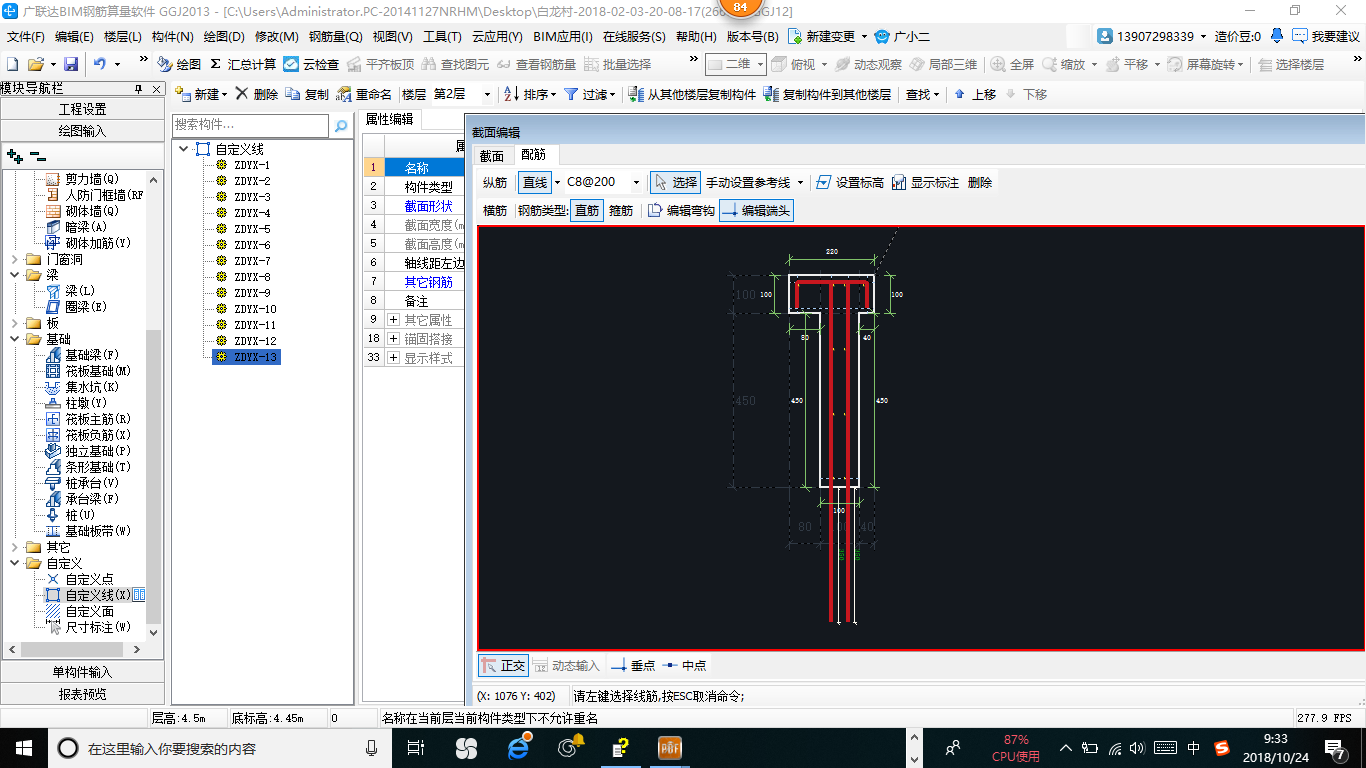The width and height of the screenshot is (1366, 768).
Task: Toggle 动态输入 dynamic input
Action: pos(567,665)
